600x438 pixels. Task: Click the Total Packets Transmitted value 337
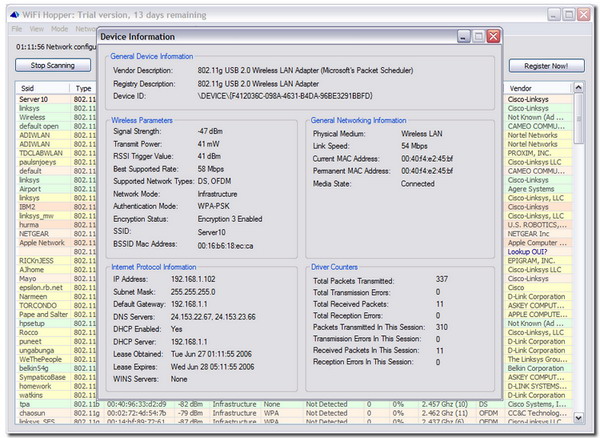(442, 279)
